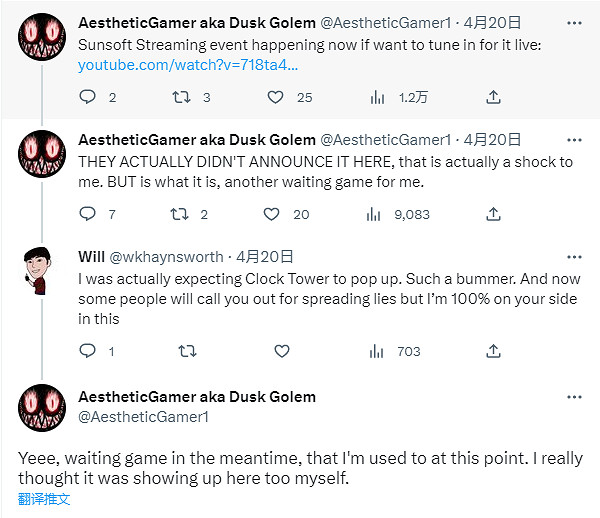Screen dimensions: 600x518
Task: Retweet Will's Clock Tower reply
Action: (x=186, y=351)
